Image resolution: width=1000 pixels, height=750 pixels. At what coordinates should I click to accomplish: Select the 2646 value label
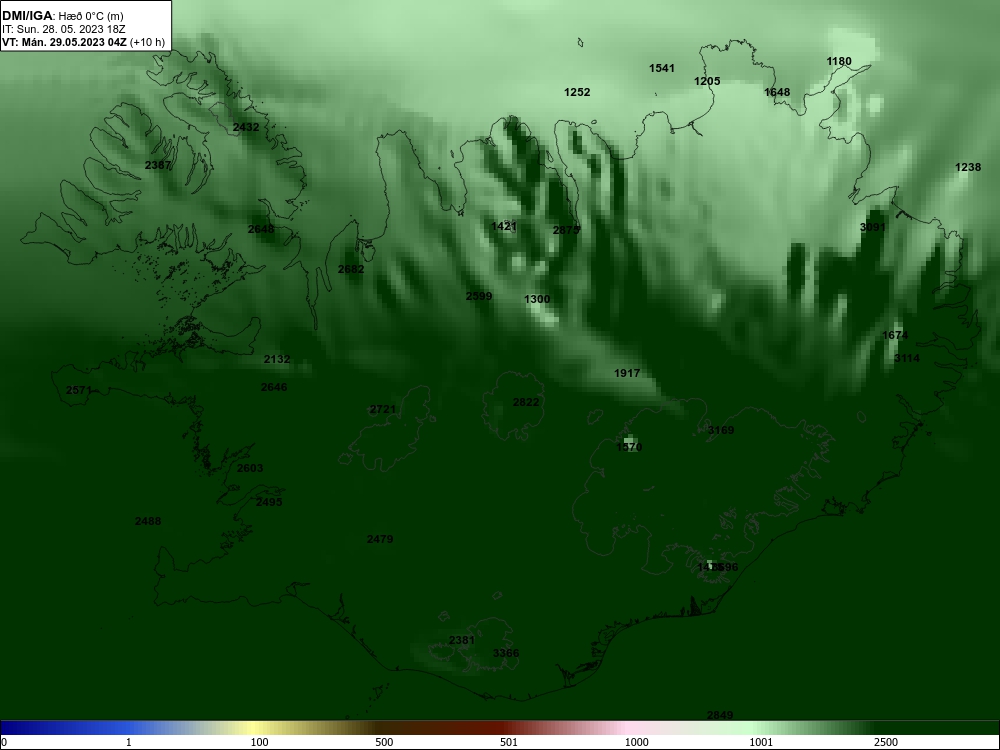click(274, 387)
